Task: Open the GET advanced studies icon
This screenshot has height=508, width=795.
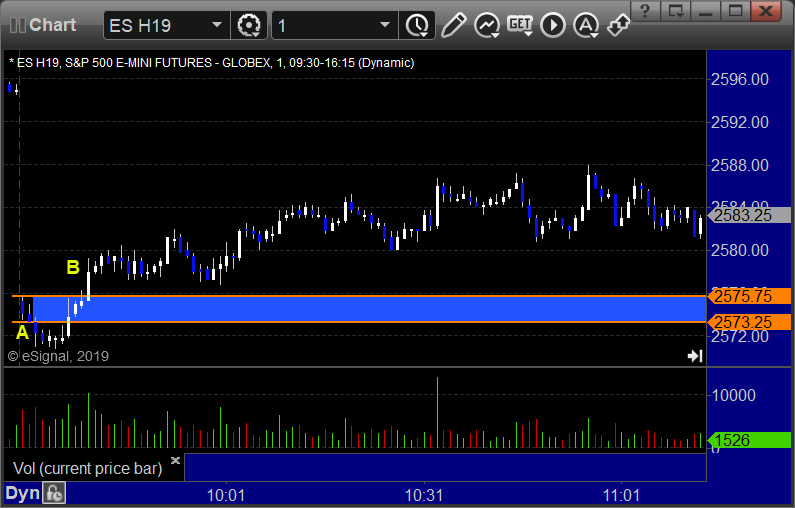Action: click(520, 25)
